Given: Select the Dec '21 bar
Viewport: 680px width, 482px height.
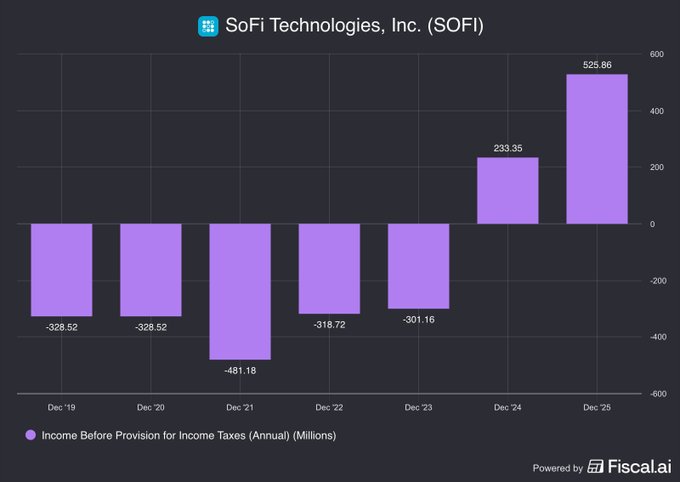Looking at the screenshot, I should pyautogui.click(x=240, y=291).
